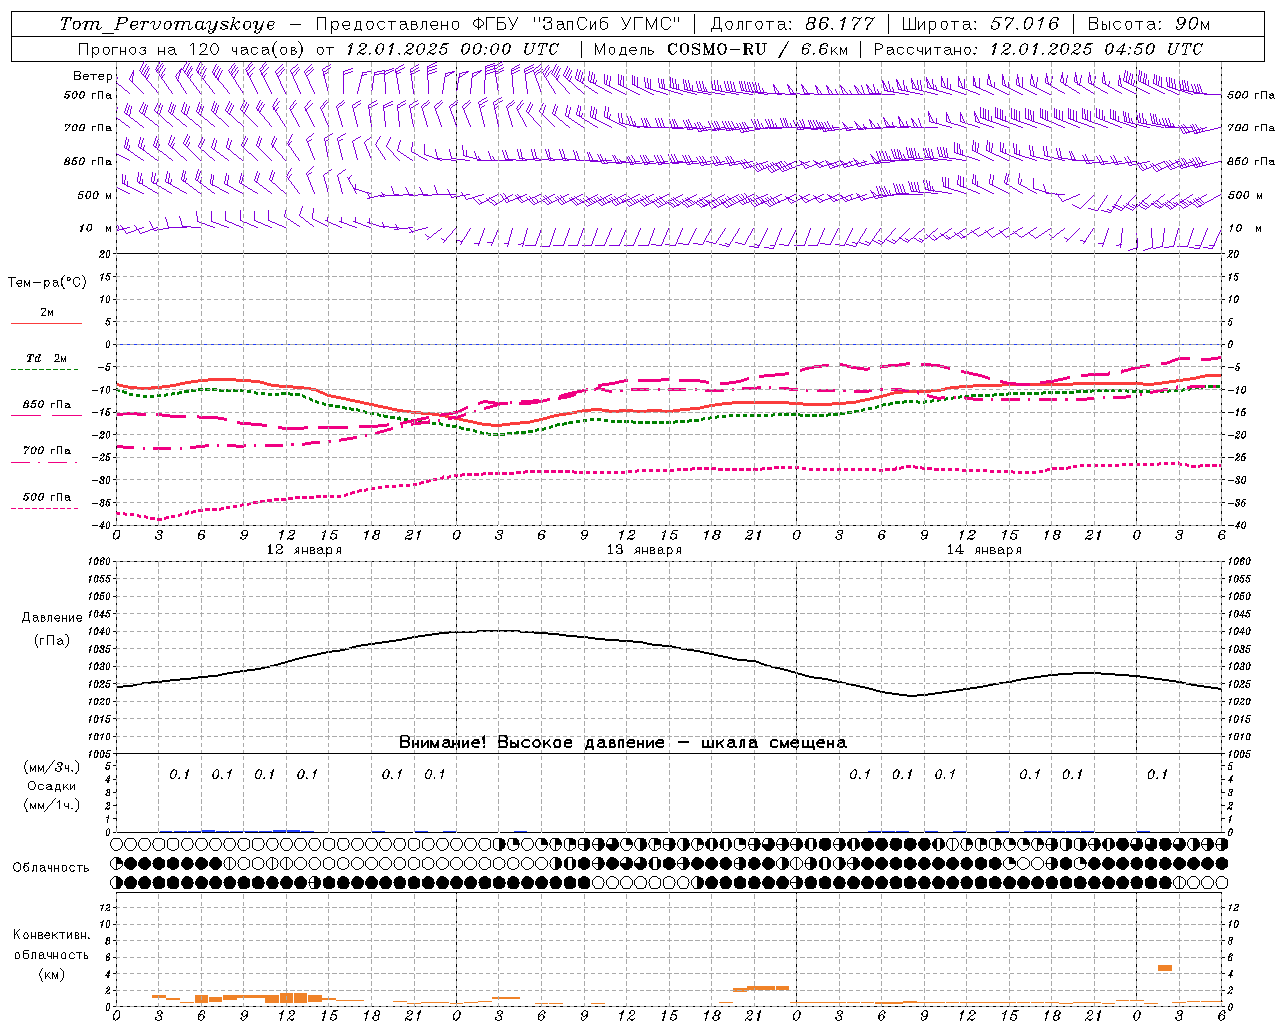Click the forecast header Прогноз на 120 часа(ов)
The width and height of the screenshot is (1280, 1024).
[x=191, y=49]
